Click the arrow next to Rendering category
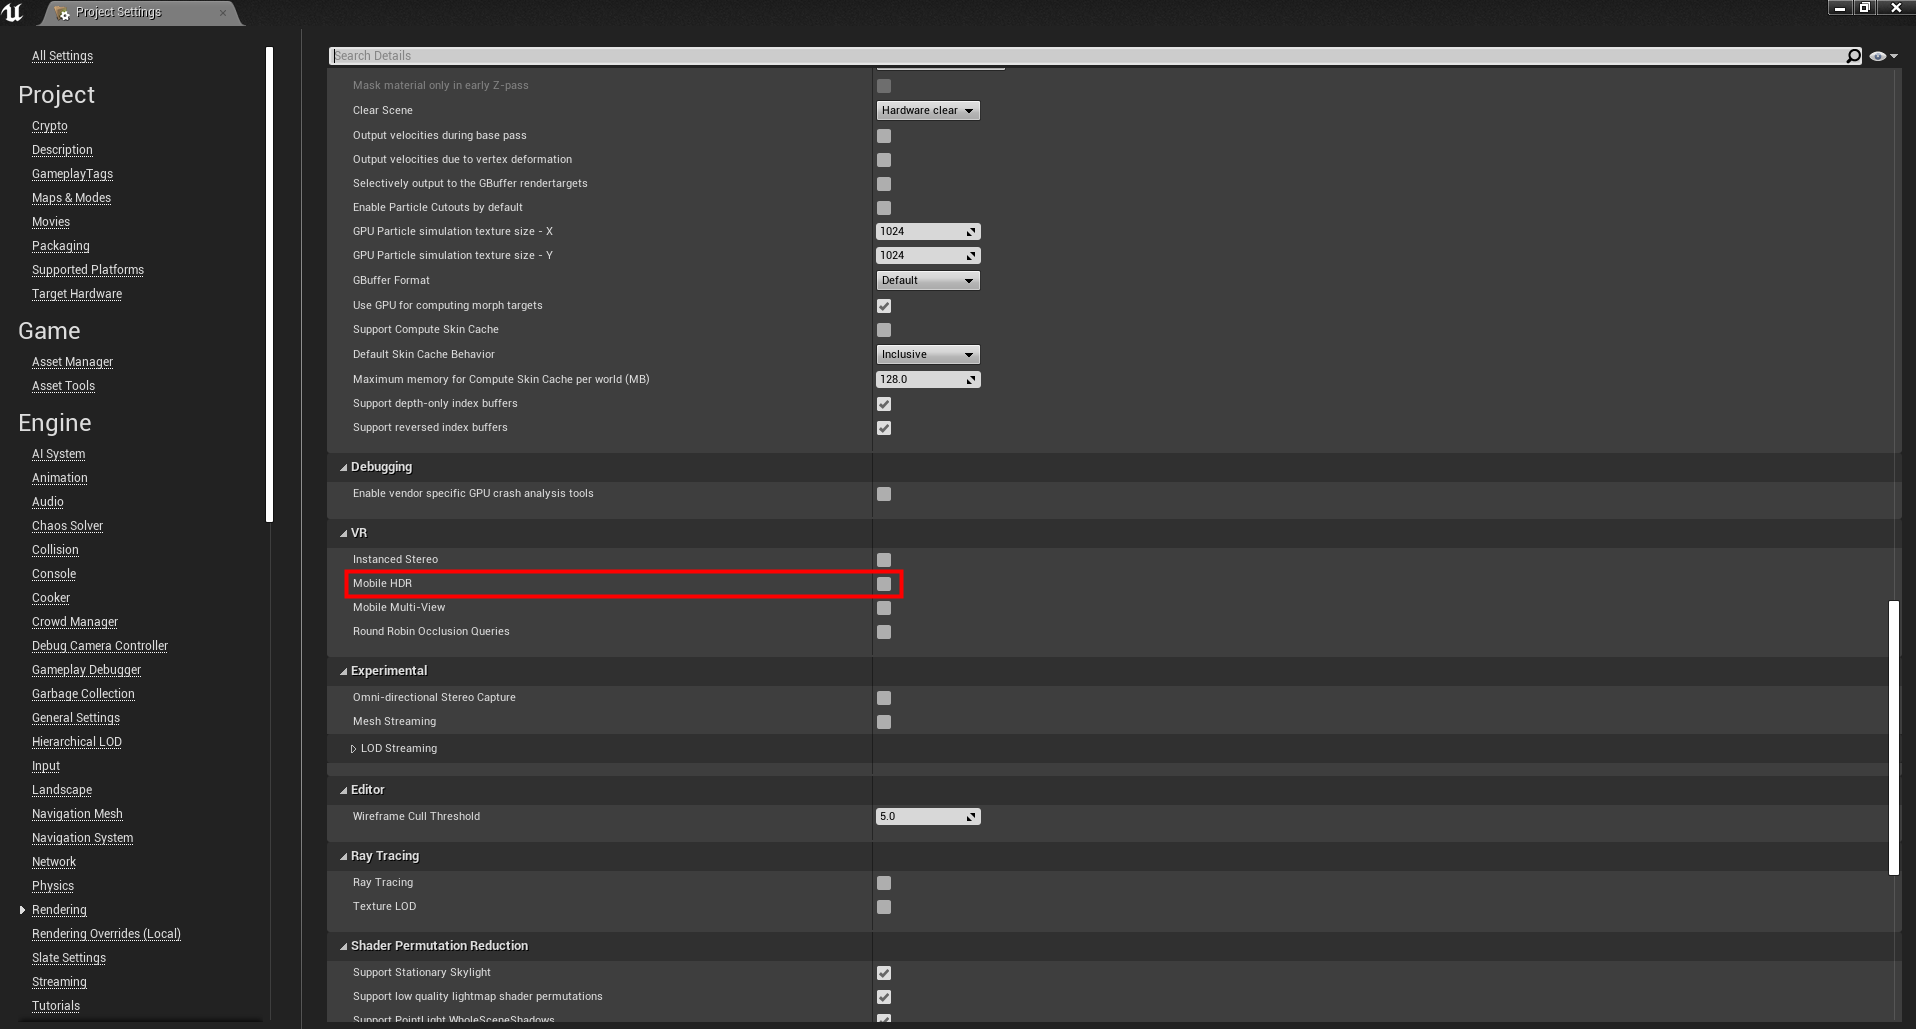Screen dimensions: 1916x1029 [22, 910]
